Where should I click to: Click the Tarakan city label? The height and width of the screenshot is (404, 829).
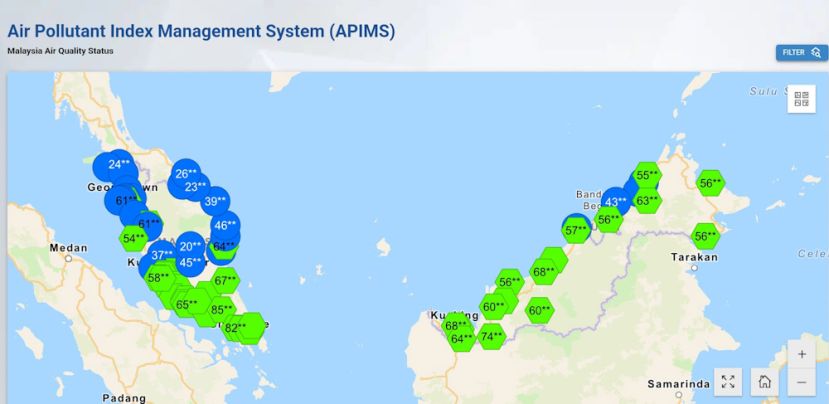tap(694, 258)
